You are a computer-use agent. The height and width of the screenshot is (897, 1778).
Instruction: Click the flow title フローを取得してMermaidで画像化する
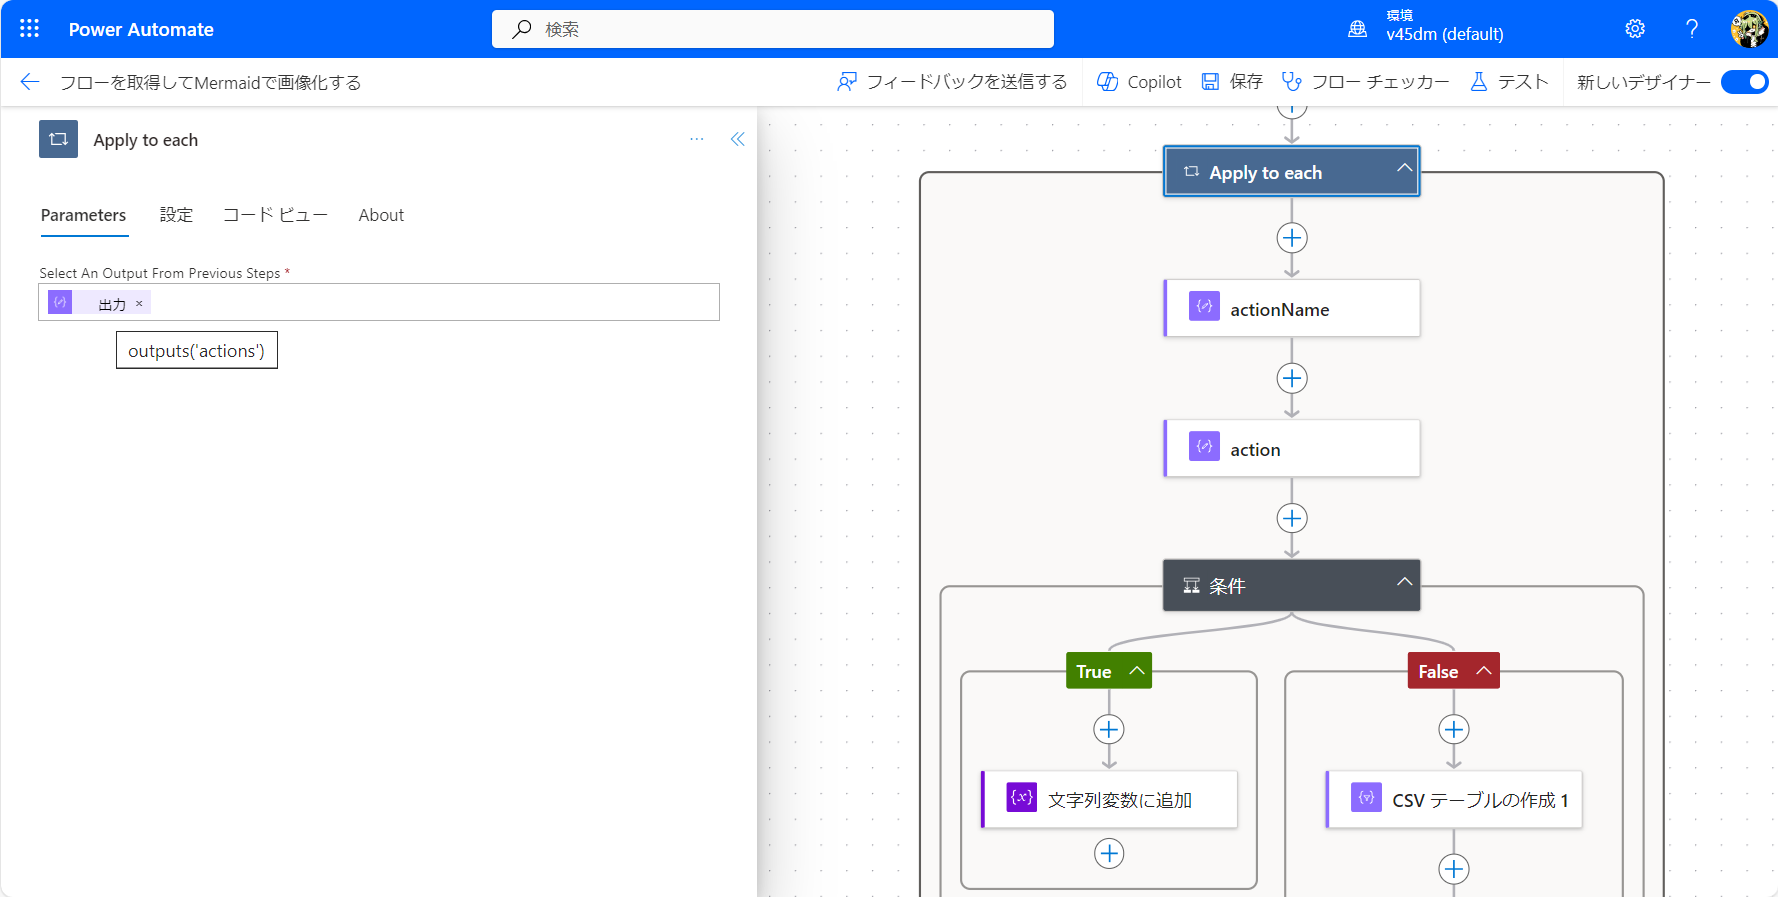click(x=210, y=82)
